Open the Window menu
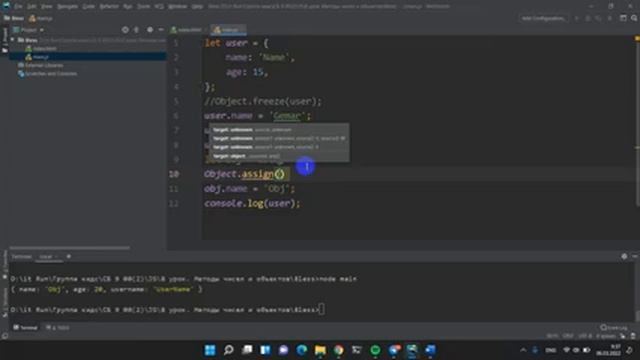This screenshot has height=360, width=640. point(178,7)
